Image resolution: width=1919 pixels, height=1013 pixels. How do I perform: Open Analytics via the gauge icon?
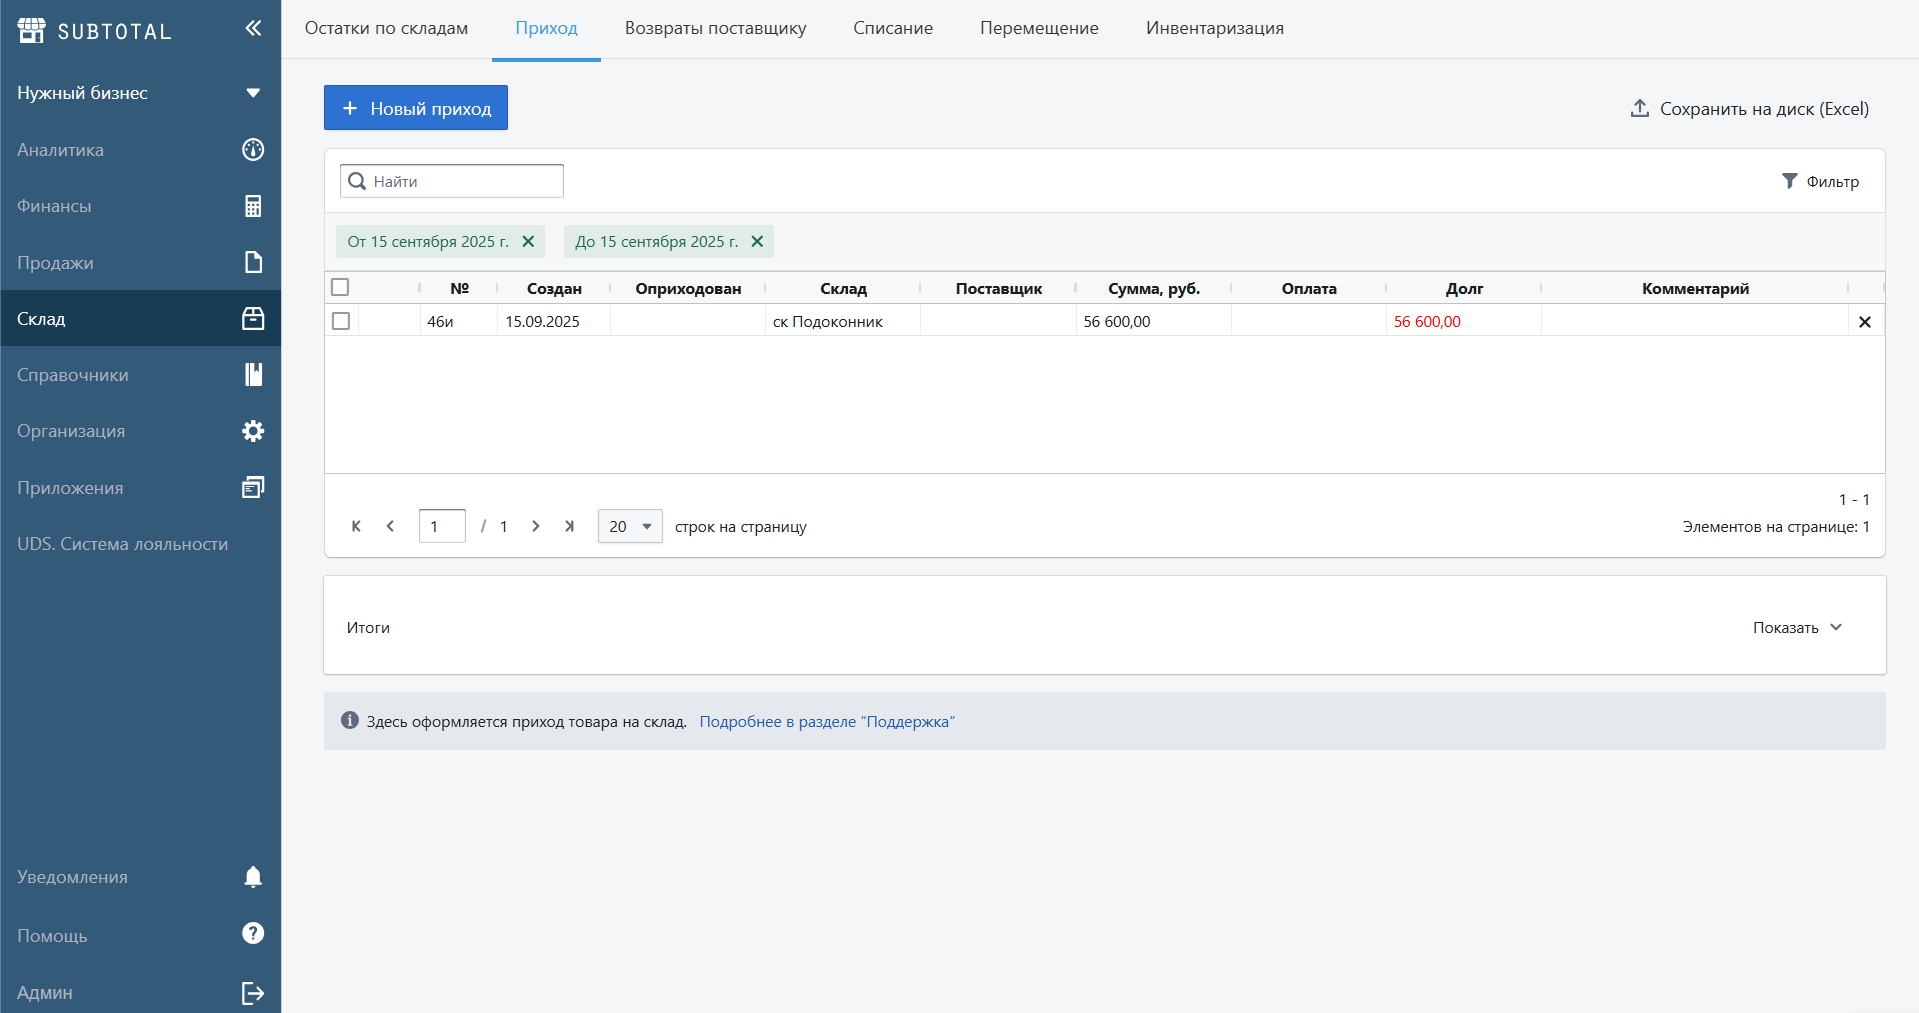click(253, 150)
